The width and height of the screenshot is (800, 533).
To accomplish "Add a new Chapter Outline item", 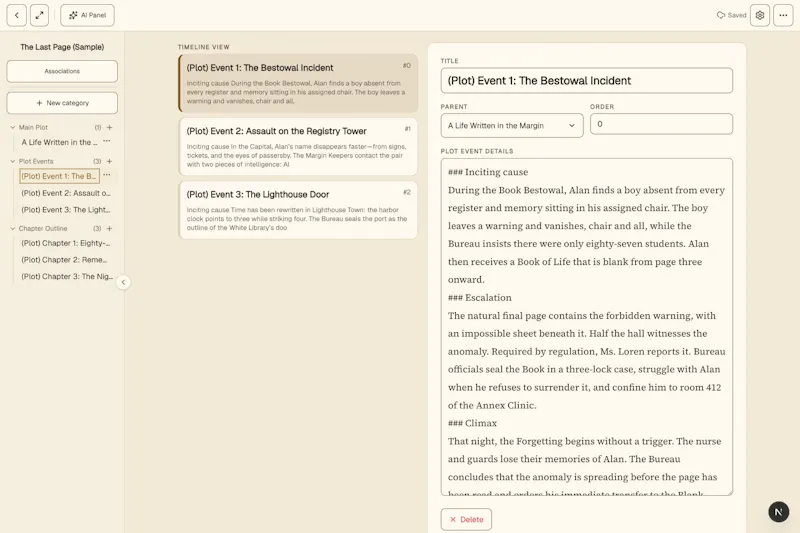I will pos(109,229).
